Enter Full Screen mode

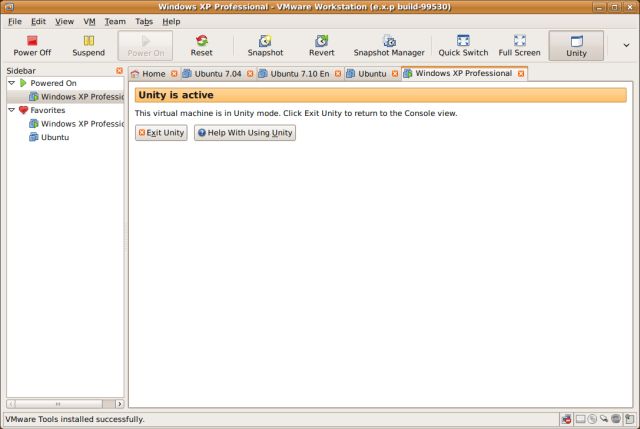(x=519, y=45)
